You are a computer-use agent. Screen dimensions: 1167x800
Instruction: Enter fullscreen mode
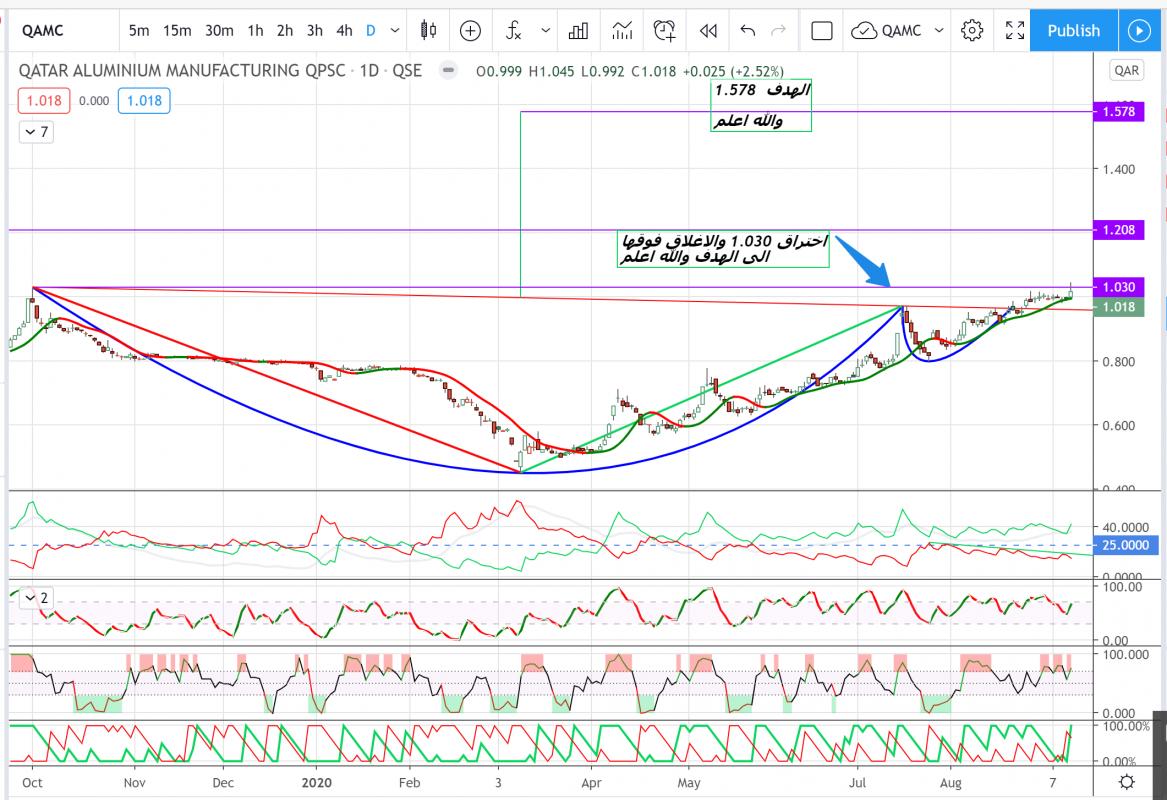[x=1014, y=30]
